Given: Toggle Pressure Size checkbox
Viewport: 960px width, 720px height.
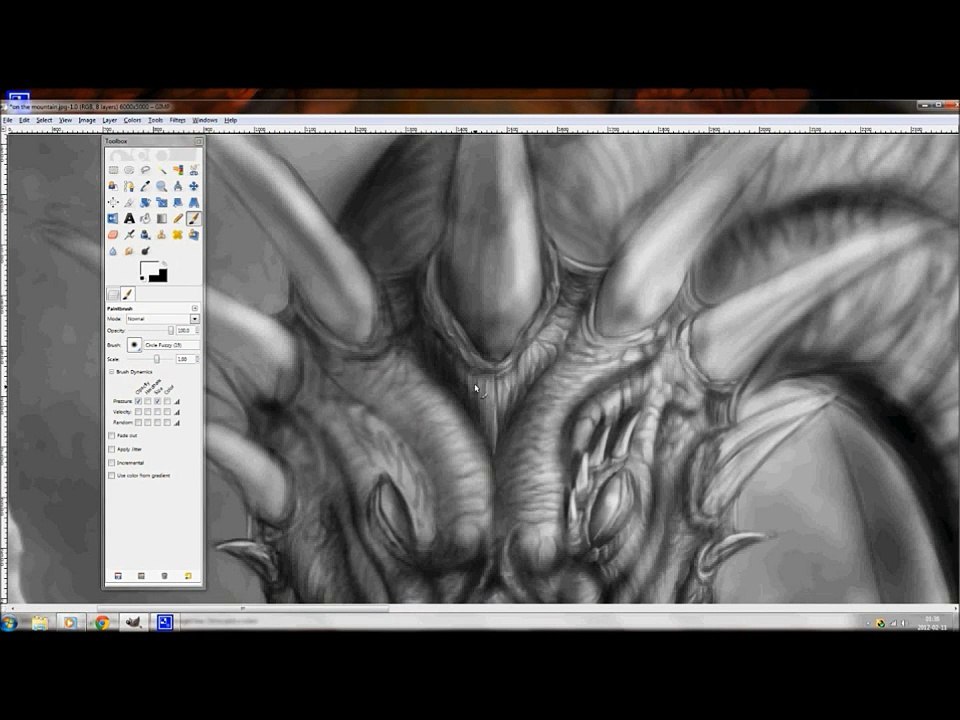Looking at the screenshot, I should pos(157,401).
